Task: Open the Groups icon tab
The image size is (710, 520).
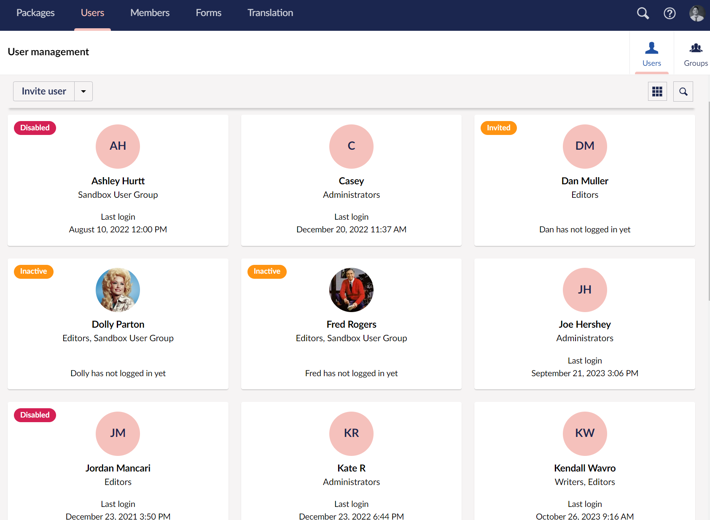Action: coord(695,54)
